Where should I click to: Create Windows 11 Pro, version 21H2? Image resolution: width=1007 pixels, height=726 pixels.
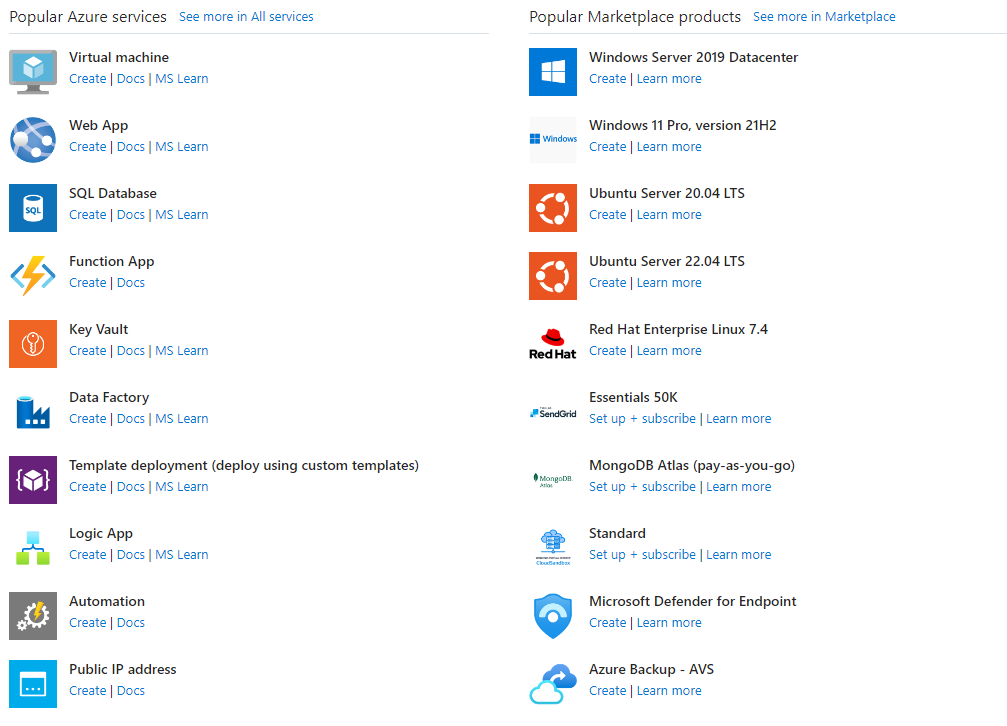pos(608,146)
